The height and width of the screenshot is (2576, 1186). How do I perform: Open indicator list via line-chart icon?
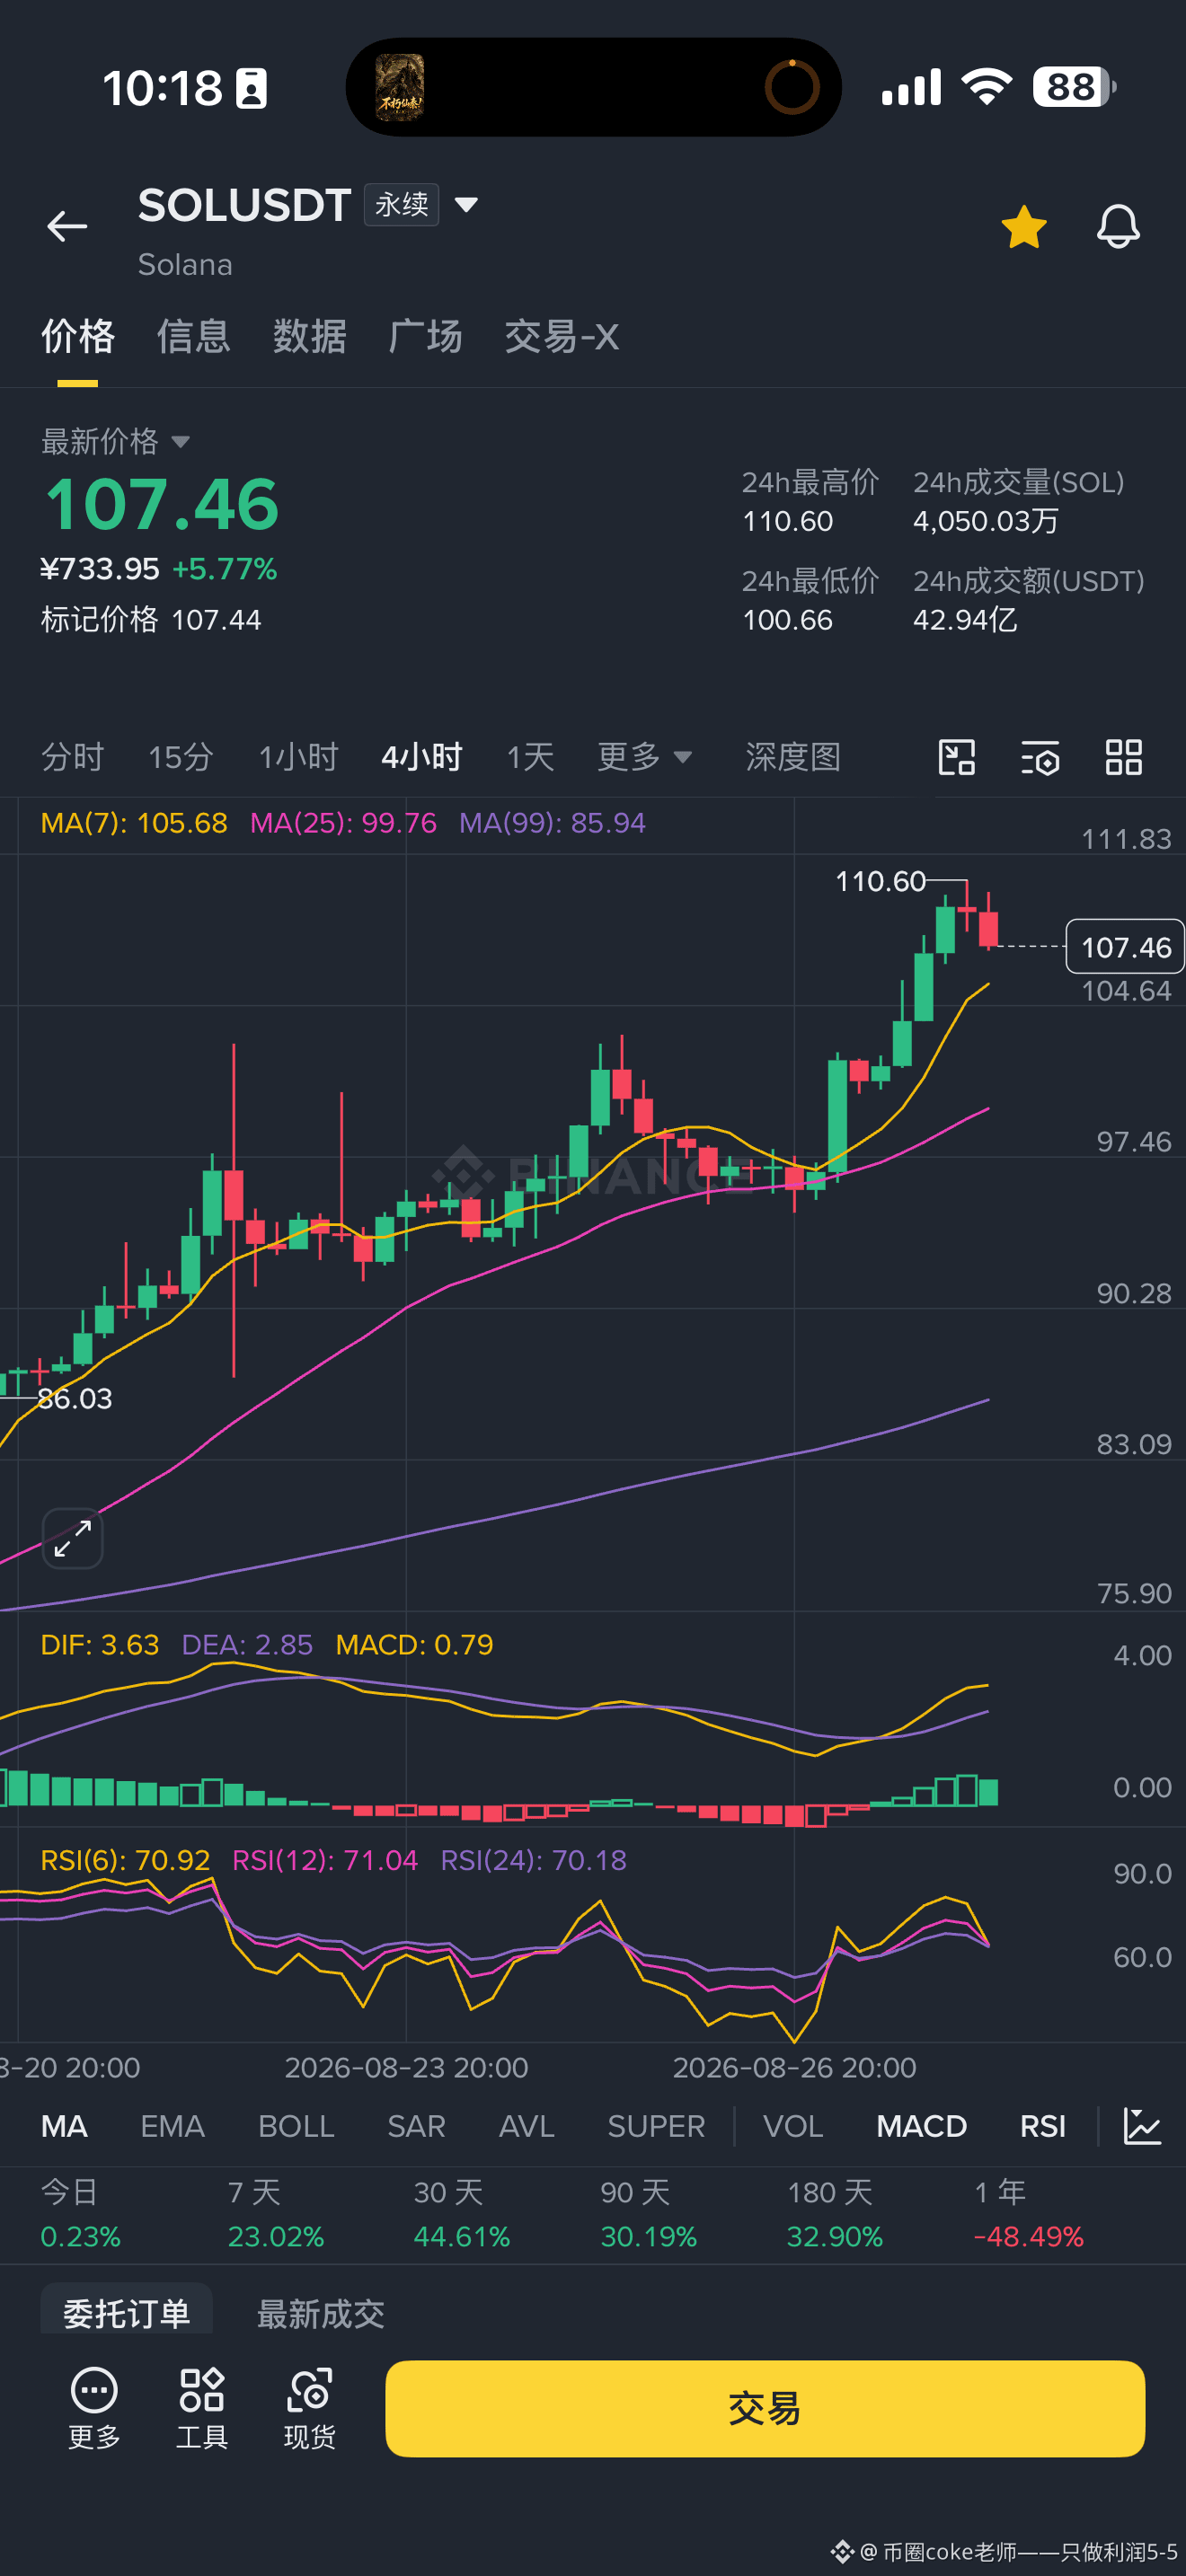(x=1141, y=2126)
